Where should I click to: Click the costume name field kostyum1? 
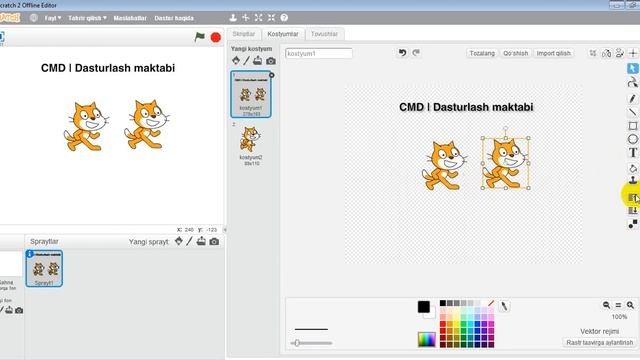coord(319,53)
